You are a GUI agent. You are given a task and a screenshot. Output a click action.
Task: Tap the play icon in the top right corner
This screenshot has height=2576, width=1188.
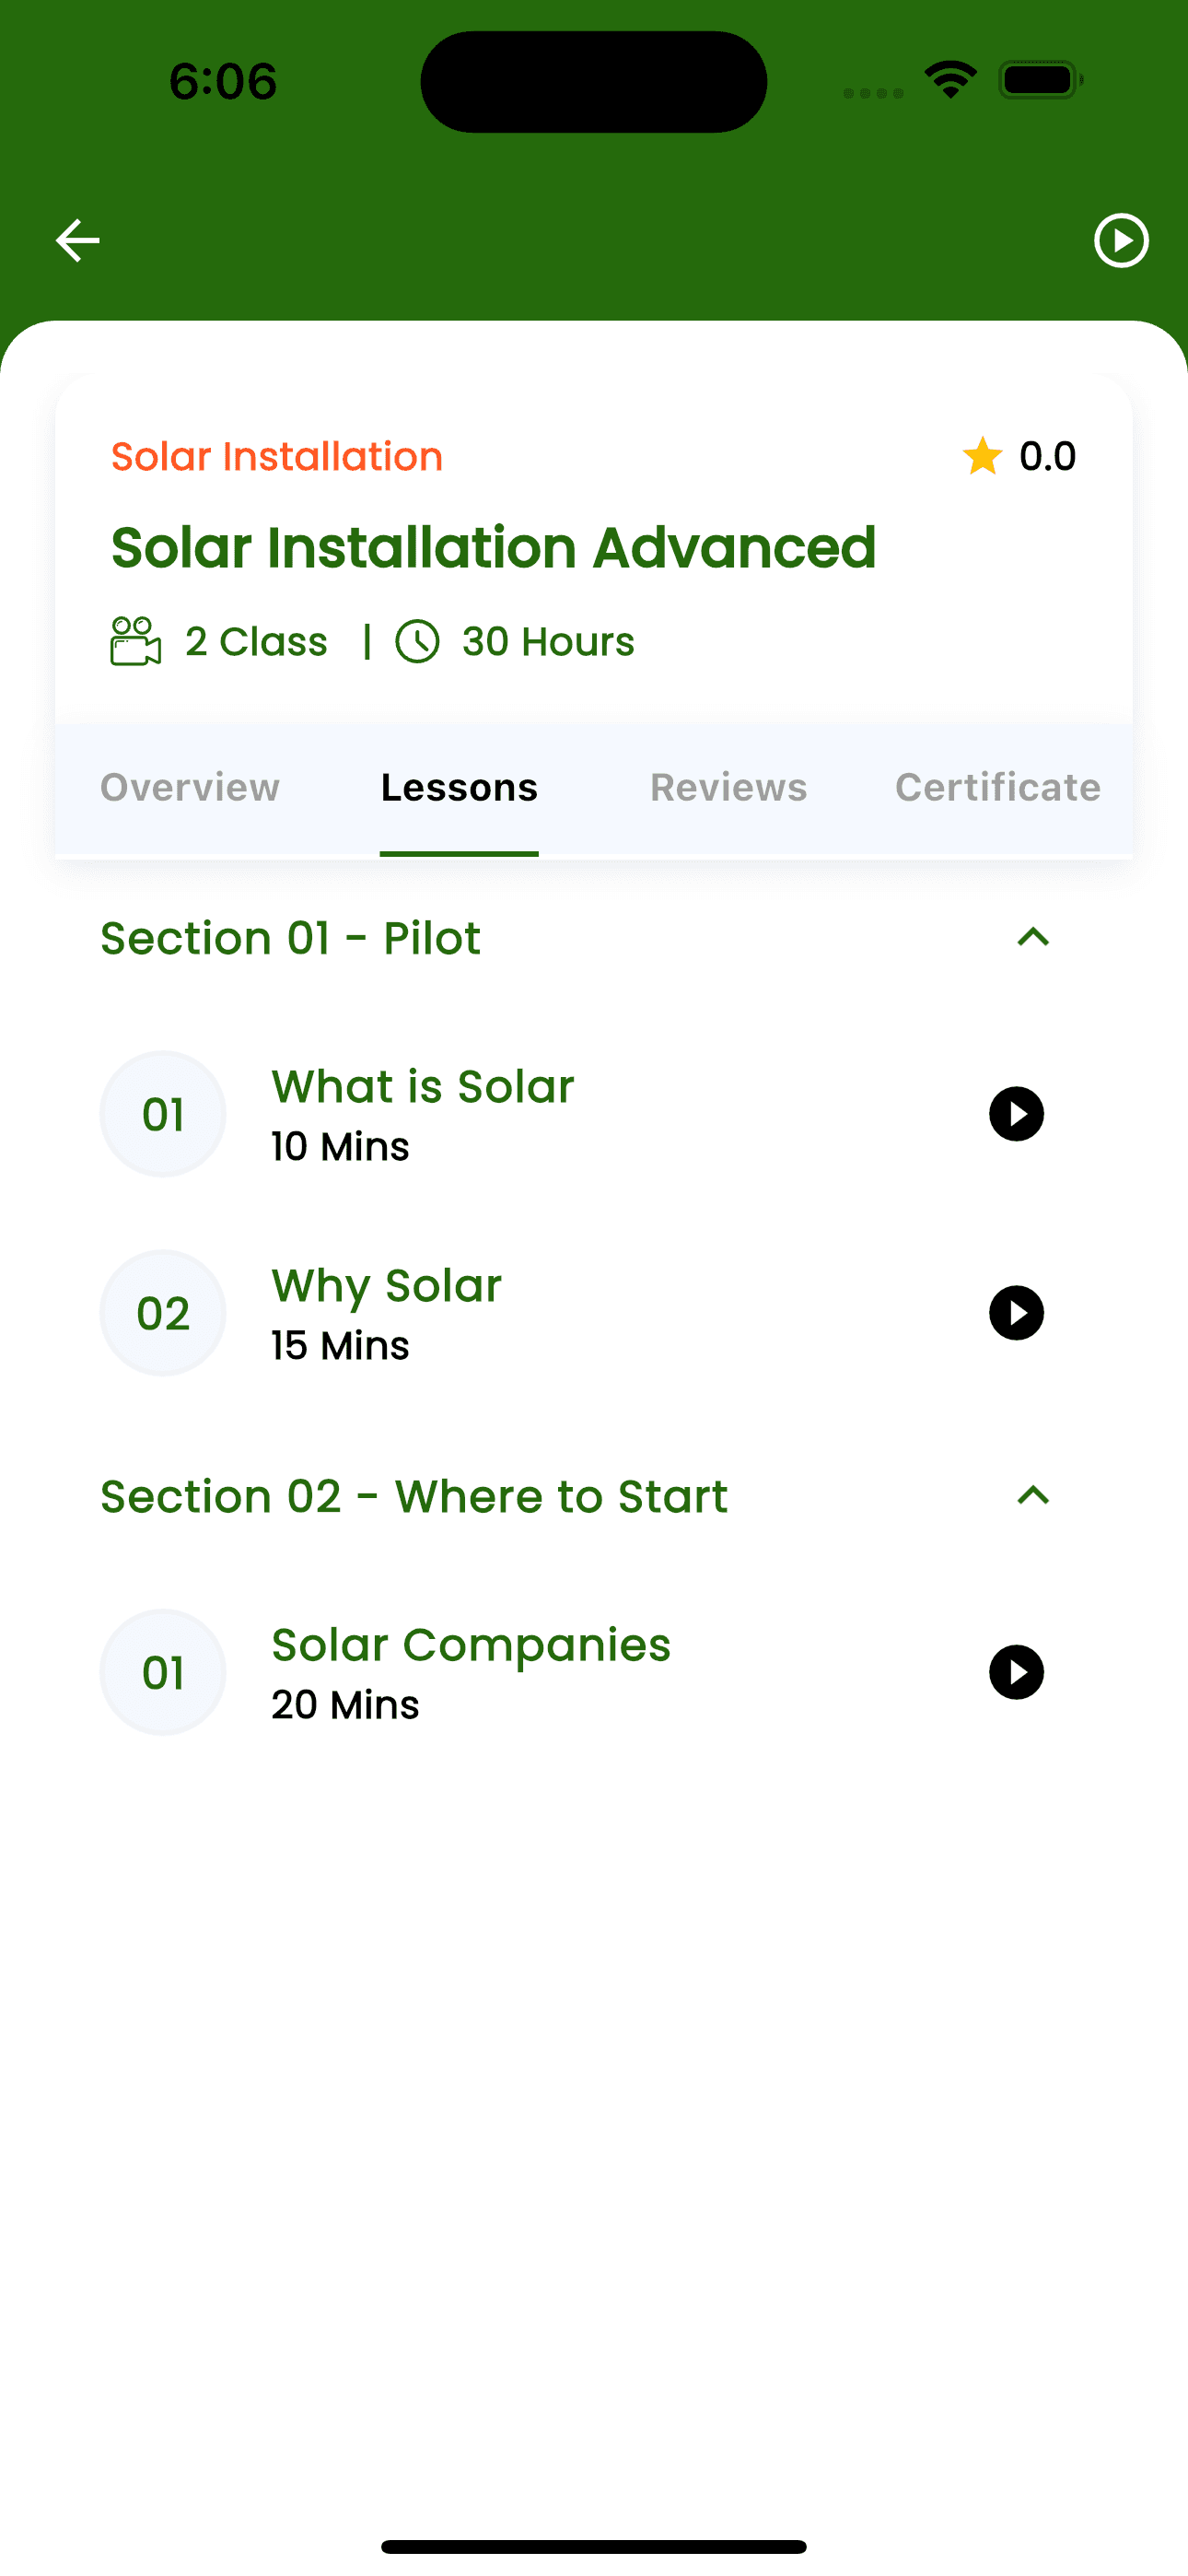1121,240
